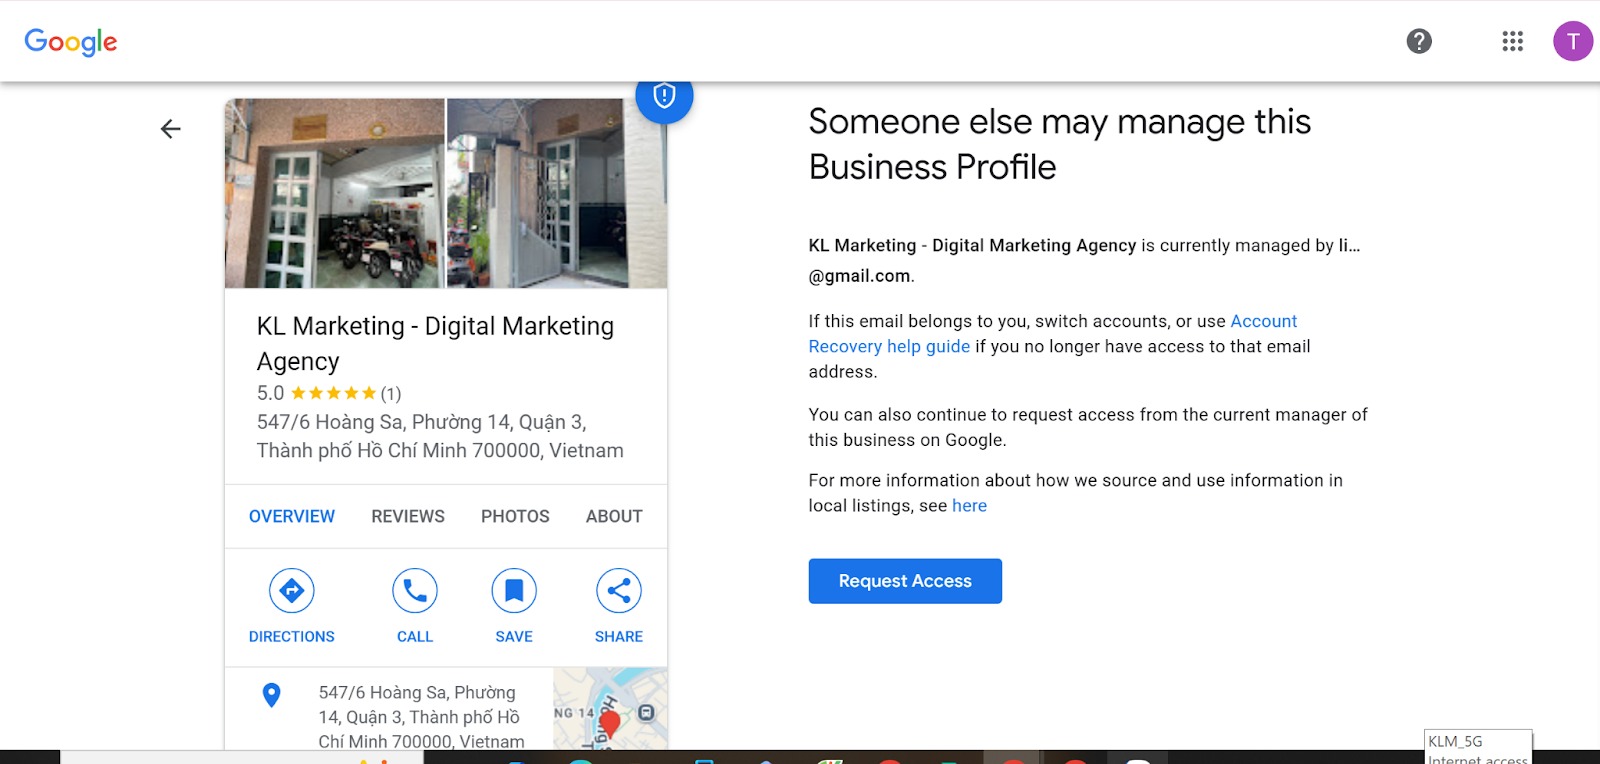Click the '5.0' rating value
The width and height of the screenshot is (1600, 764).
coord(270,394)
